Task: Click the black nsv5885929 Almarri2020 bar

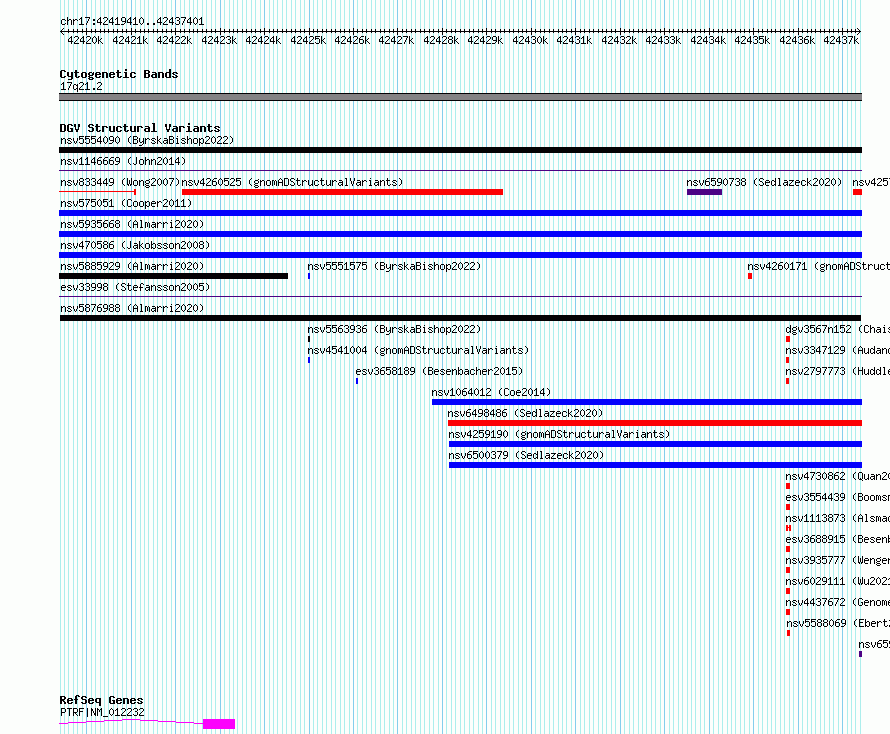Action: (173, 276)
